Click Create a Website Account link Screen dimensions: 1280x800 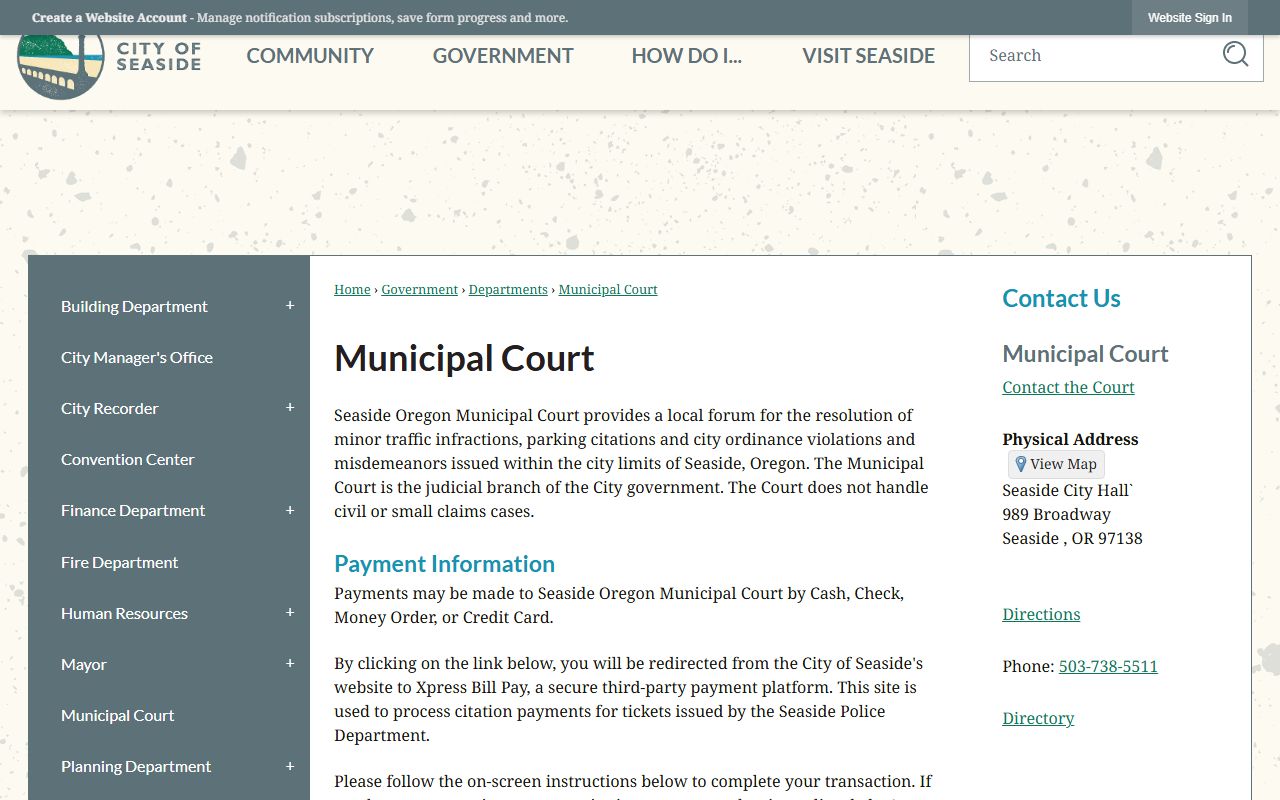click(x=109, y=18)
